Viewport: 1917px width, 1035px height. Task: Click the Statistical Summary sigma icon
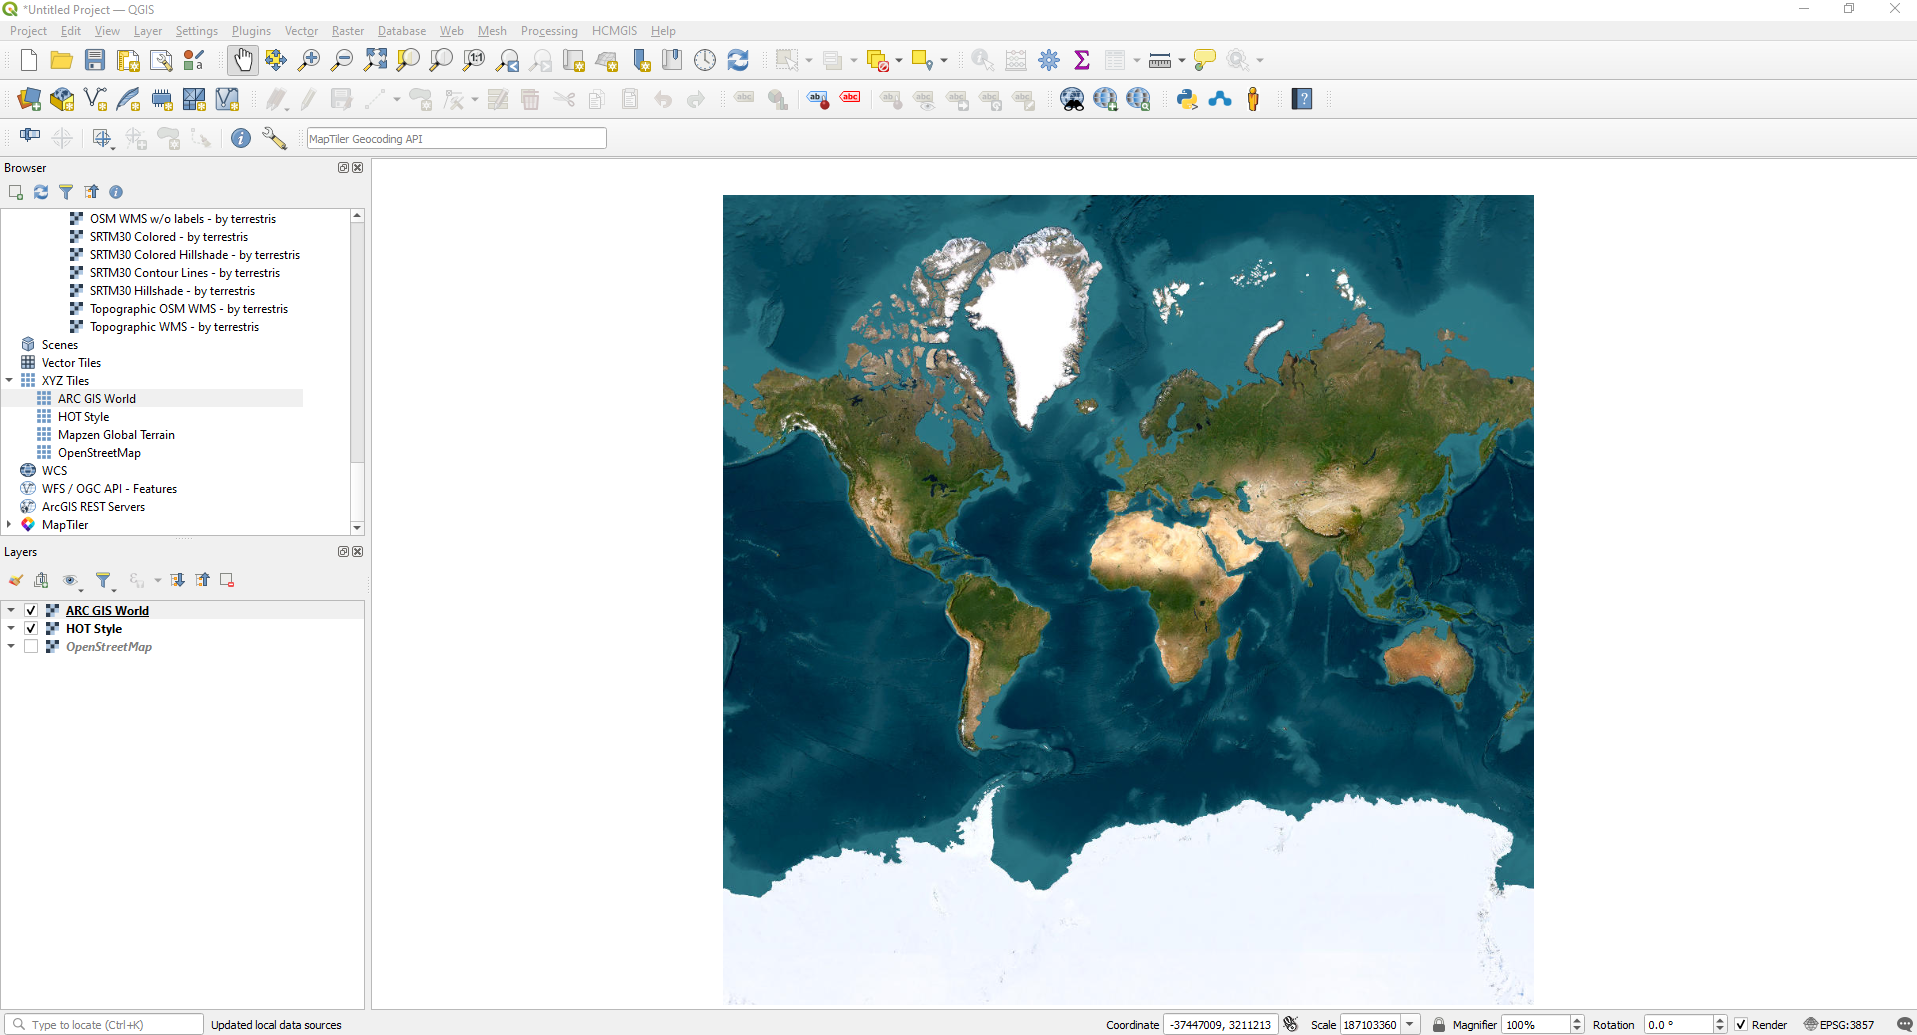(1081, 60)
